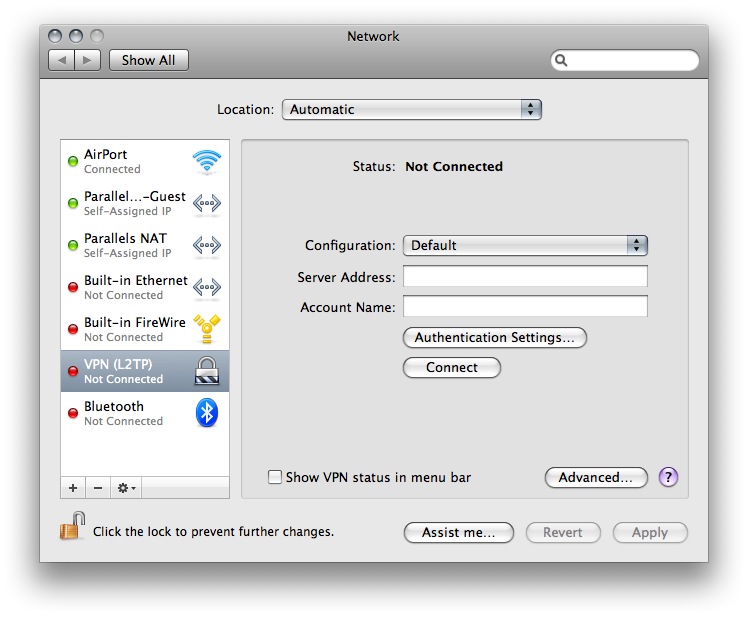Select the AirPort Wi-Fi icon
Viewport: 748px width, 617px height.
point(207,161)
